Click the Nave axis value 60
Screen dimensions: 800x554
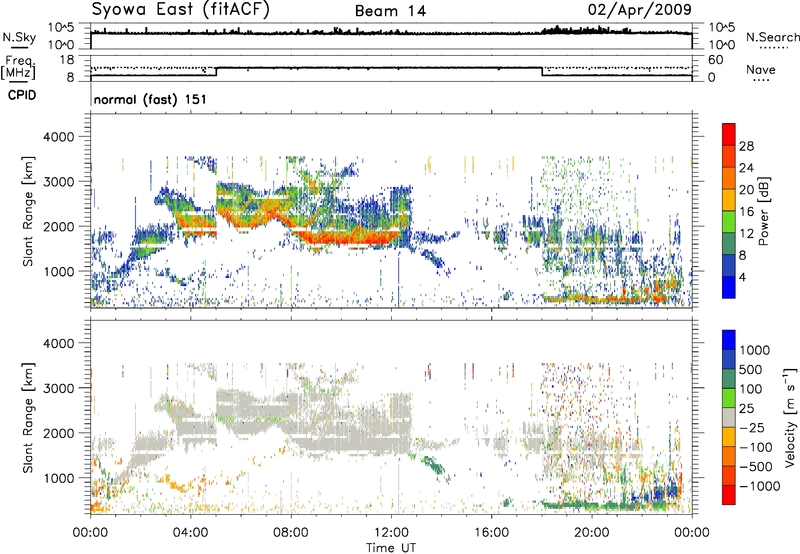click(x=715, y=60)
